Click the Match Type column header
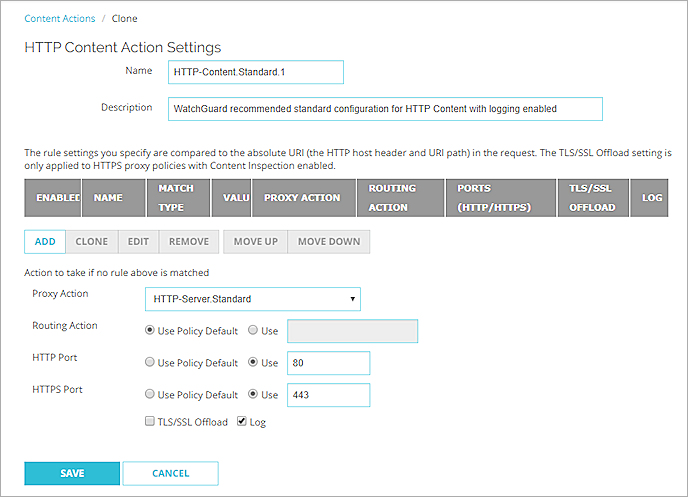 [179, 197]
